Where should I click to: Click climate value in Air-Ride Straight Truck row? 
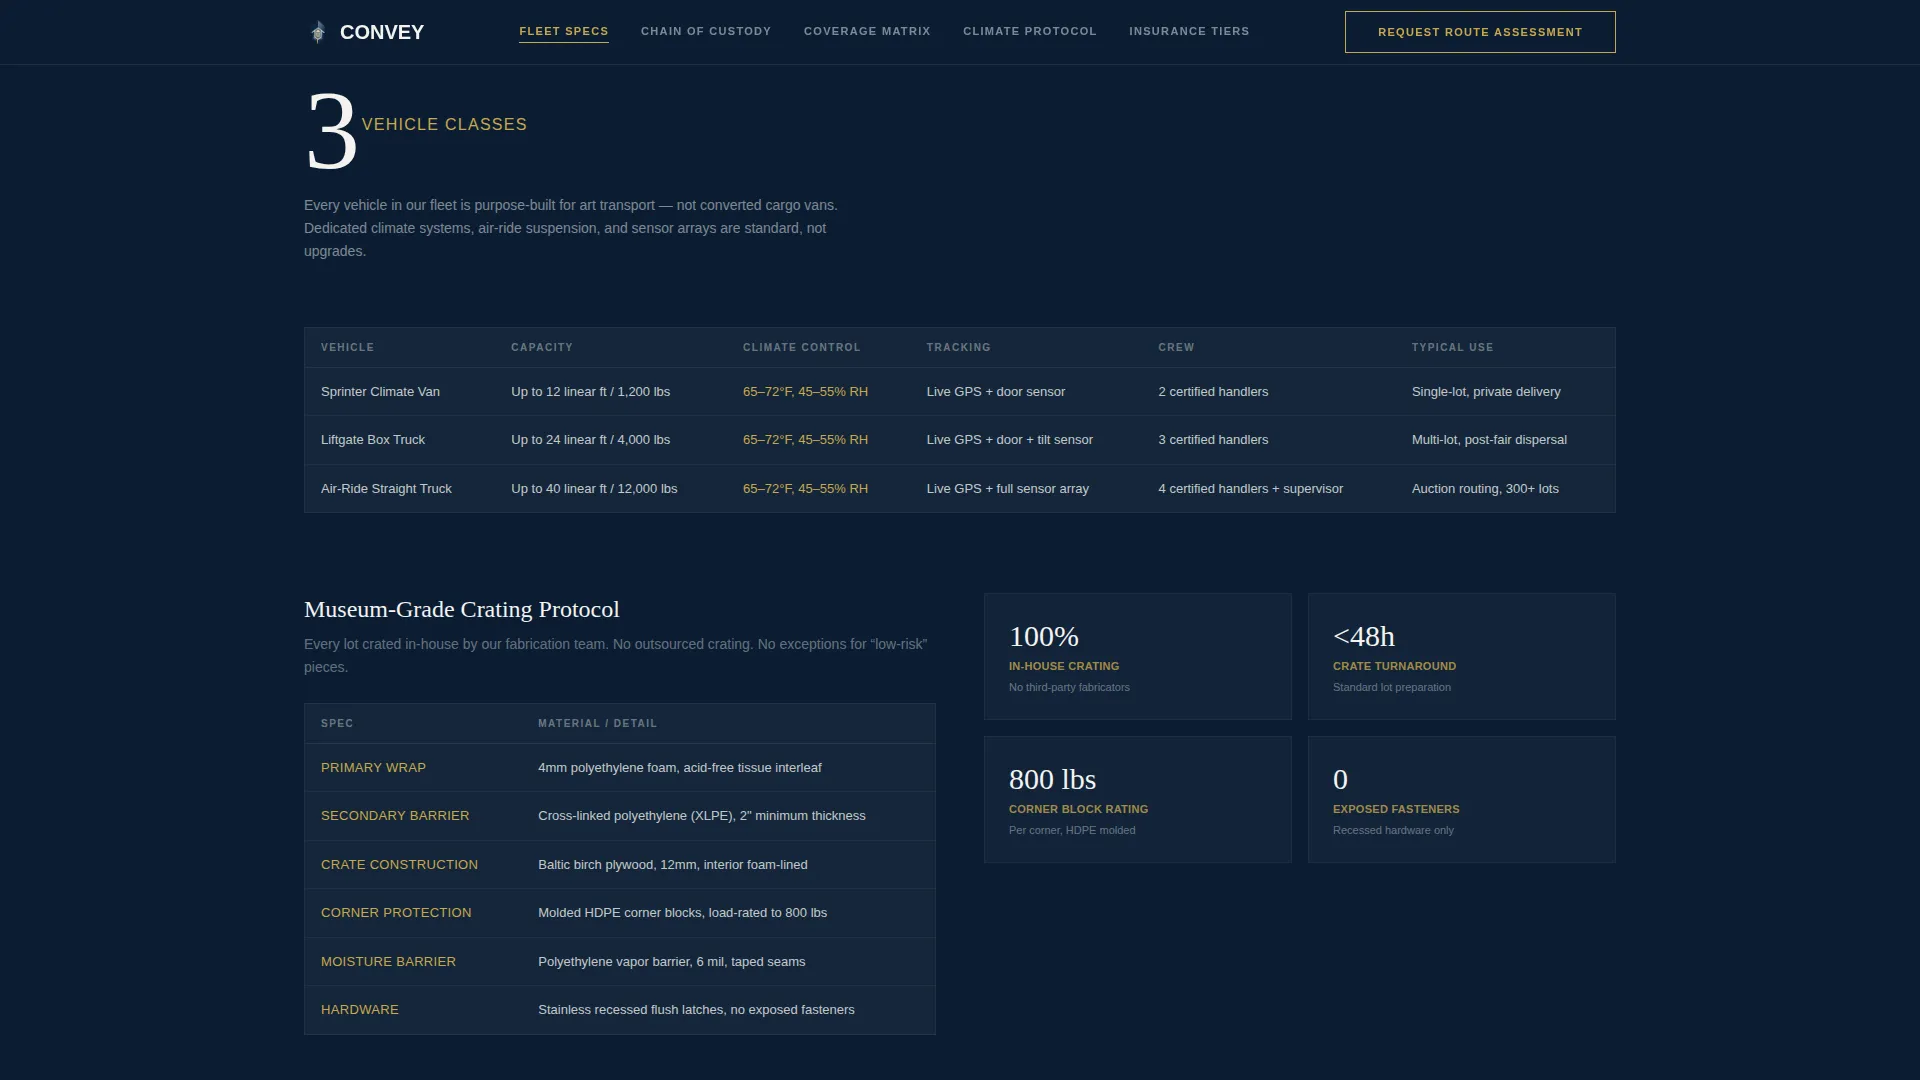[x=805, y=489]
